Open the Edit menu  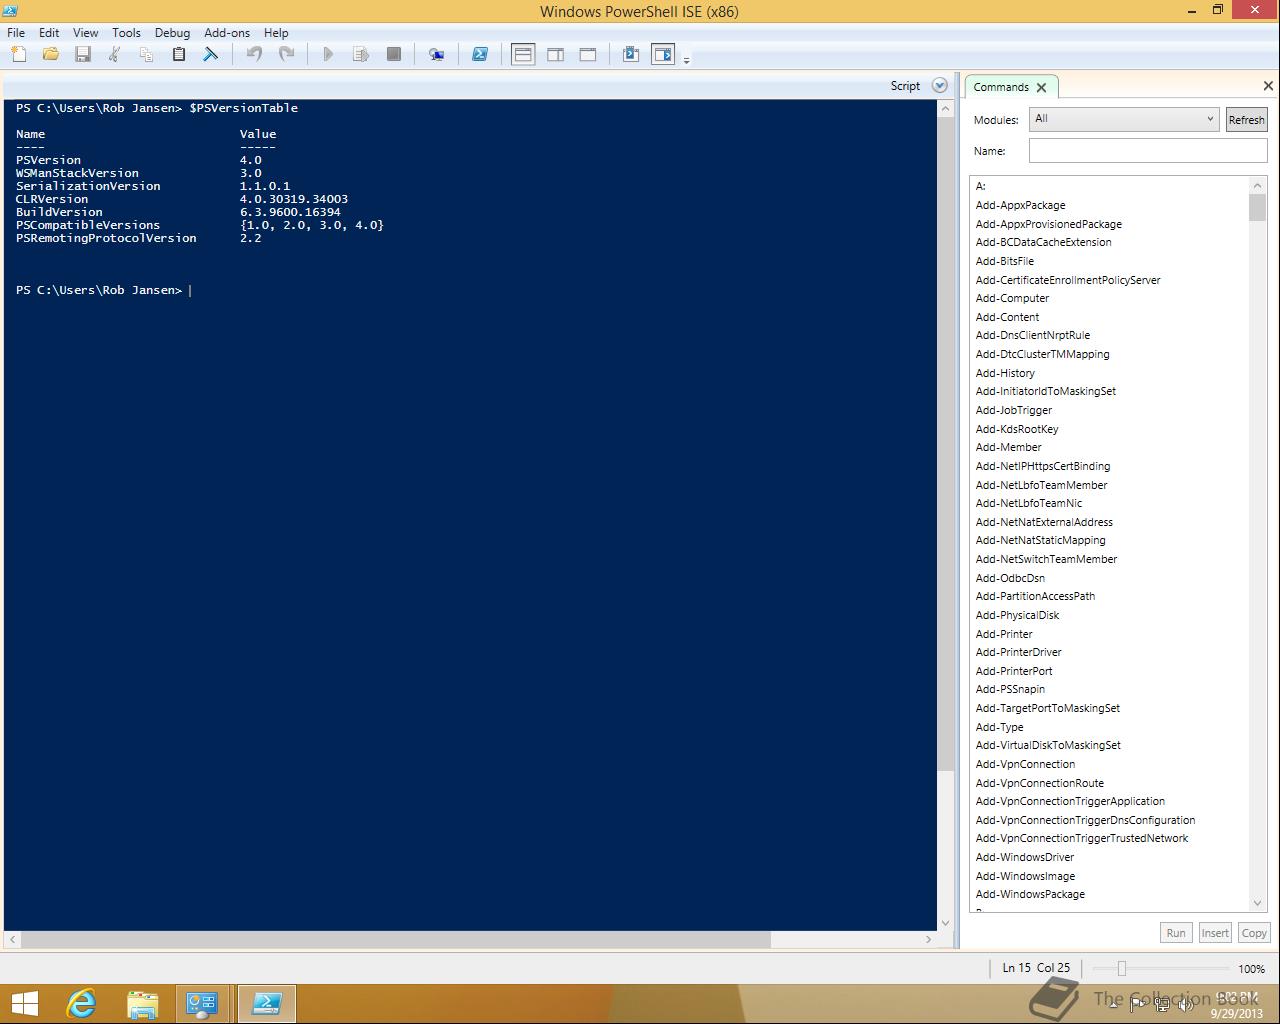click(x=49, y=32)
